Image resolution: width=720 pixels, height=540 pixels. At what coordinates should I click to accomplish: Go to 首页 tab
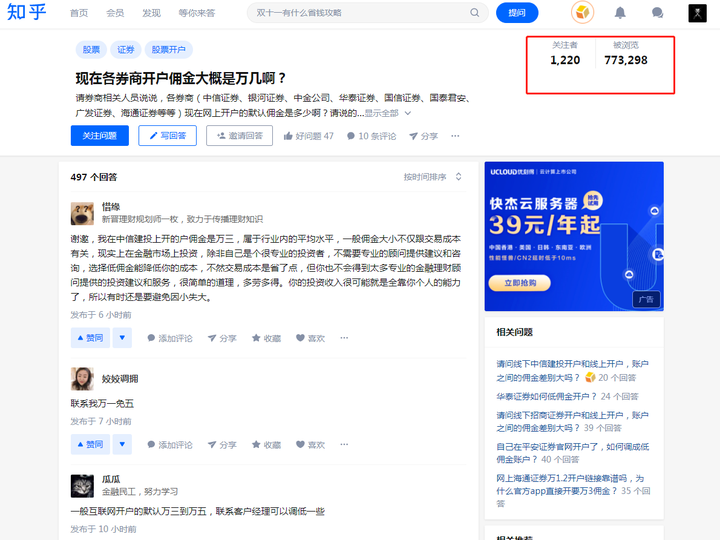tap(79, 13)
